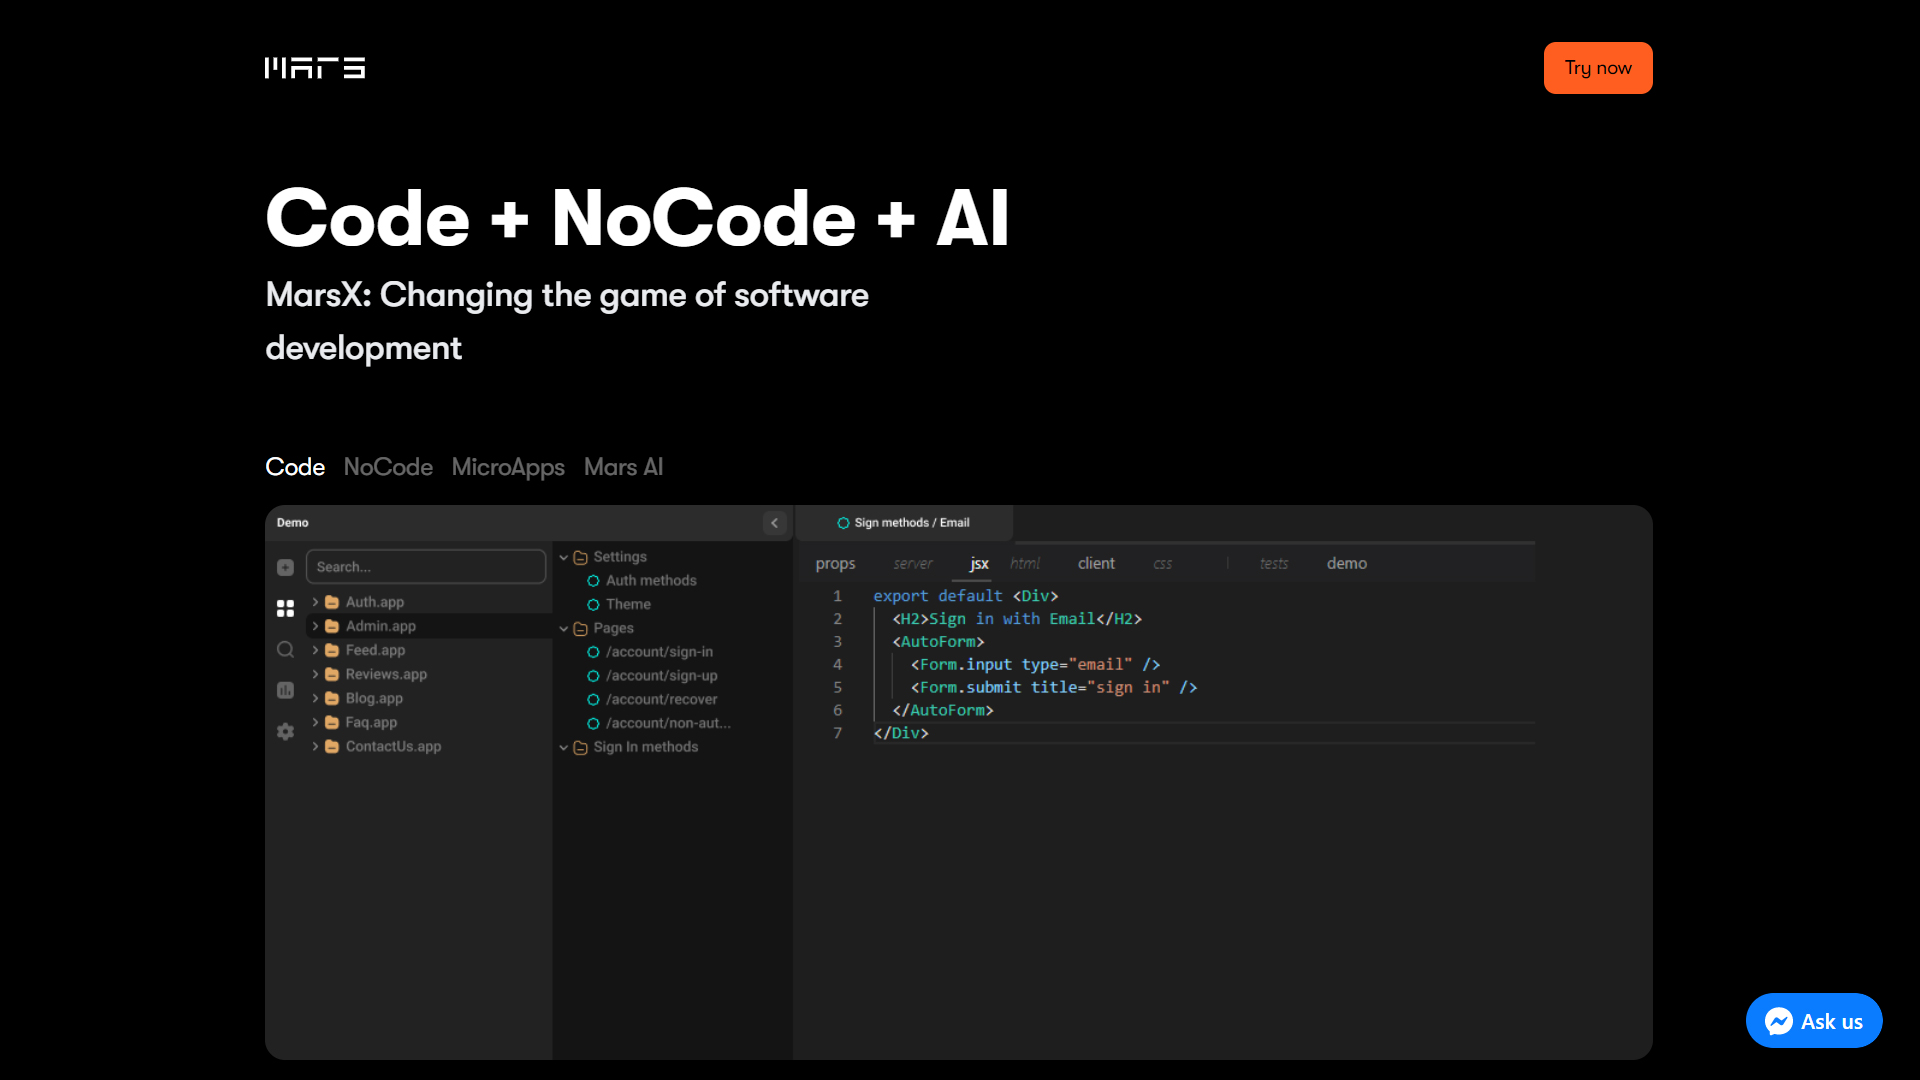
Task: Expand the Reviews.app folder chevron
Action: (315, 674)
